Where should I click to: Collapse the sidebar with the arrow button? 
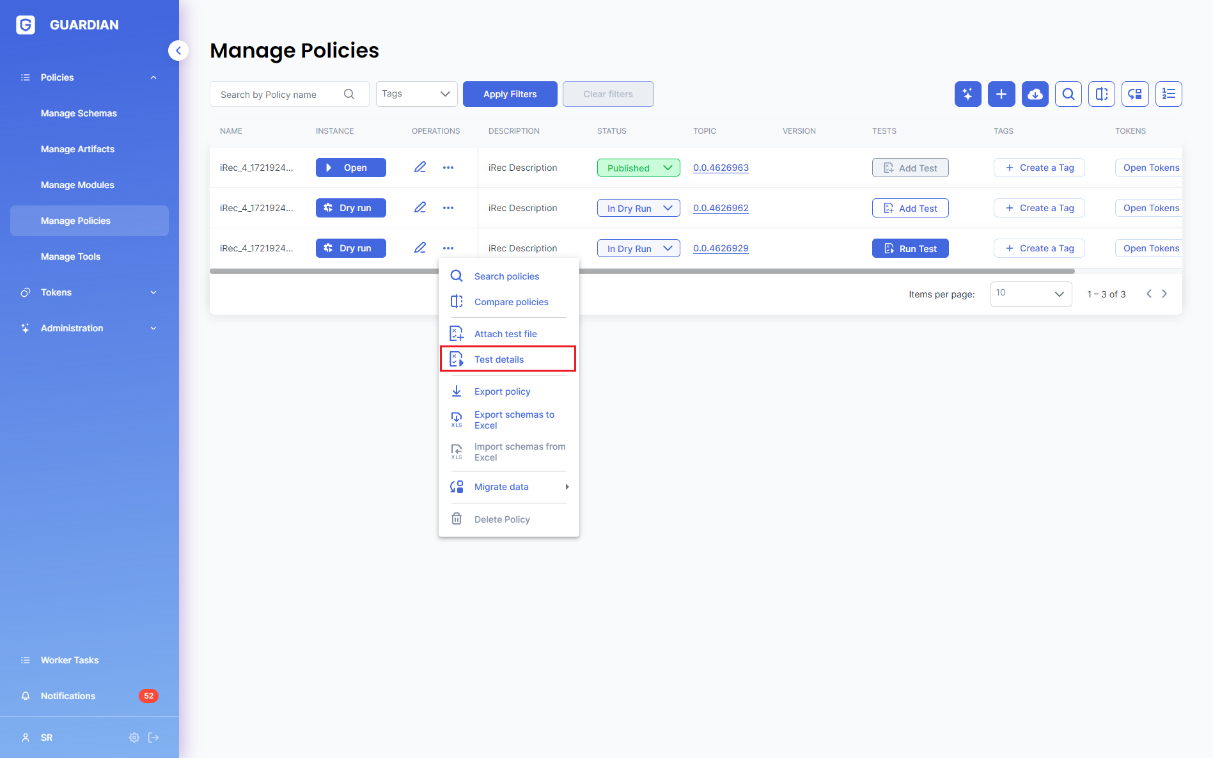pos(178,50)
